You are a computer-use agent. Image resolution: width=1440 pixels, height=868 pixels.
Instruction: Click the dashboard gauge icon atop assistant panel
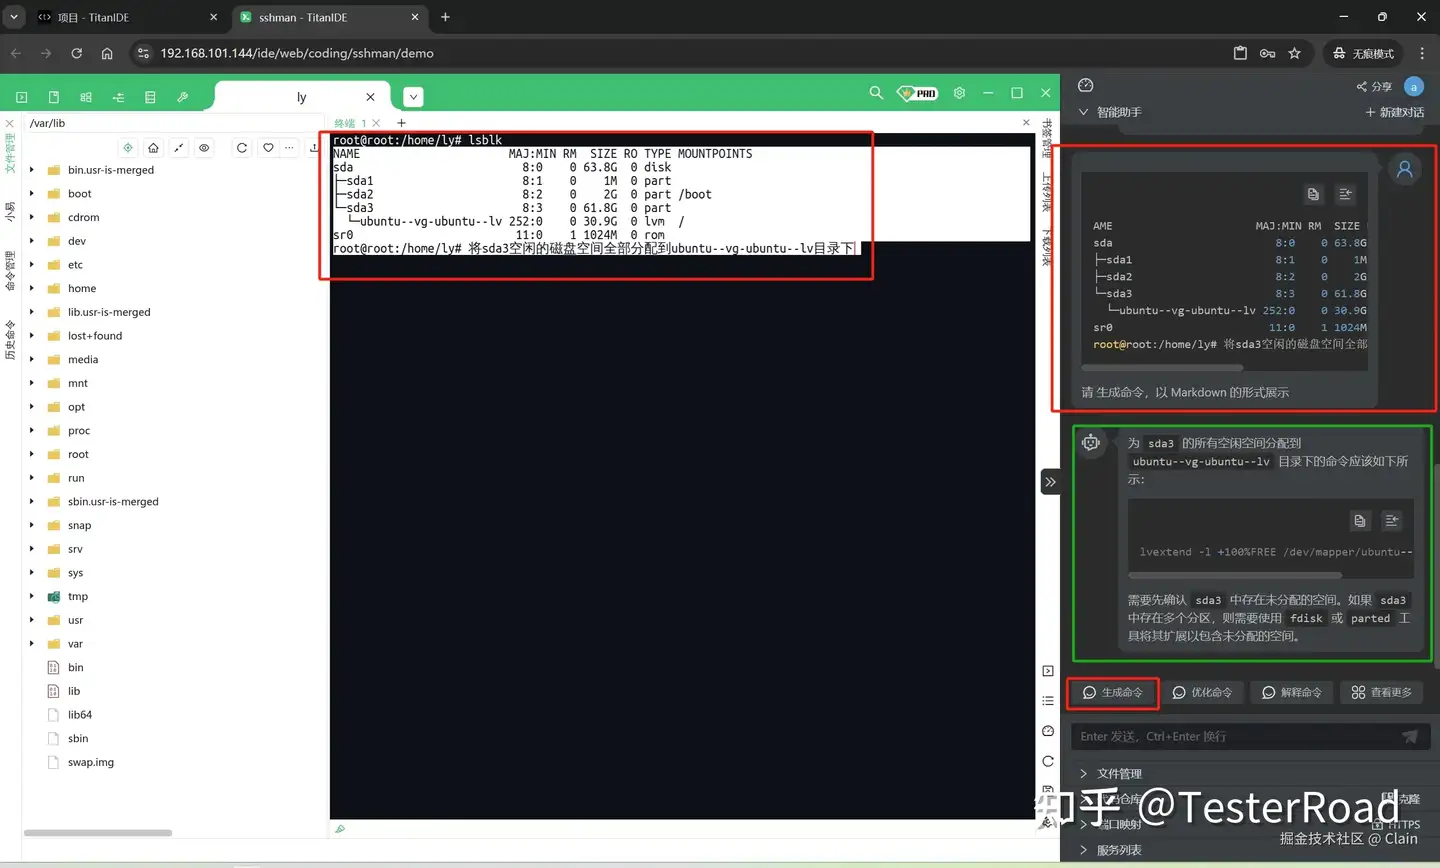(x=1086, y=85)
